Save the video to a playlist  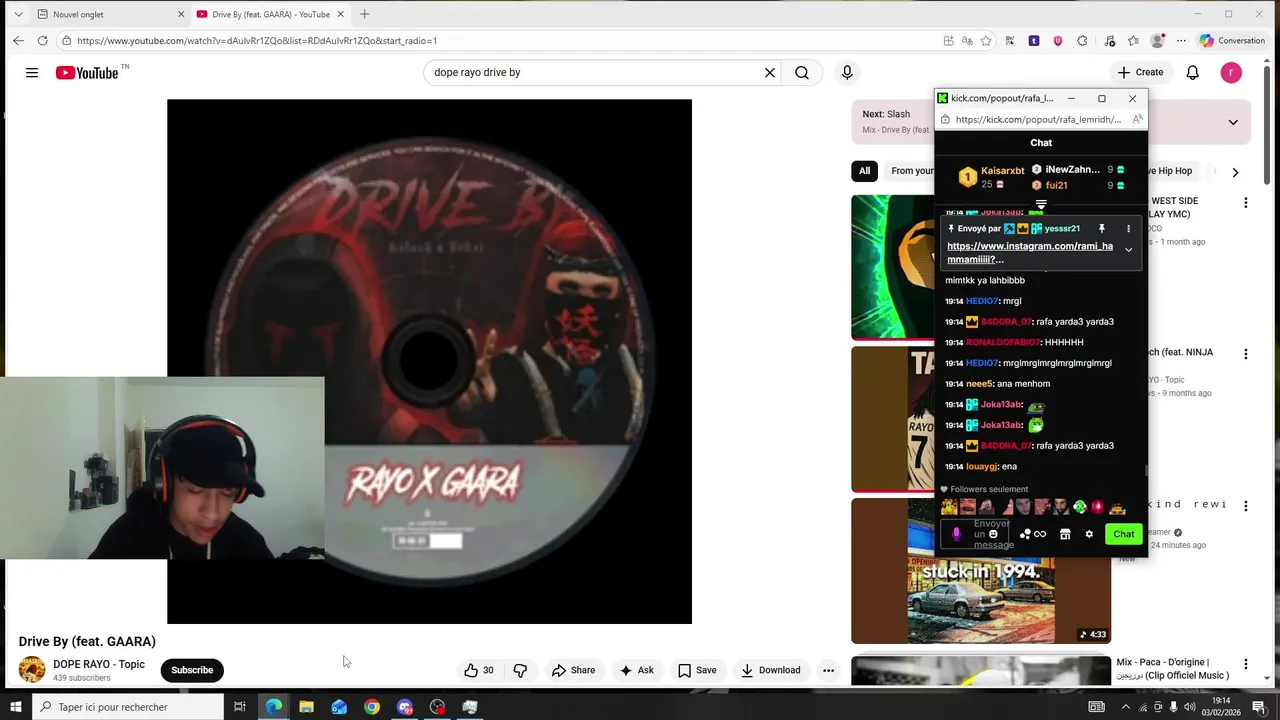tap(697, 670)
